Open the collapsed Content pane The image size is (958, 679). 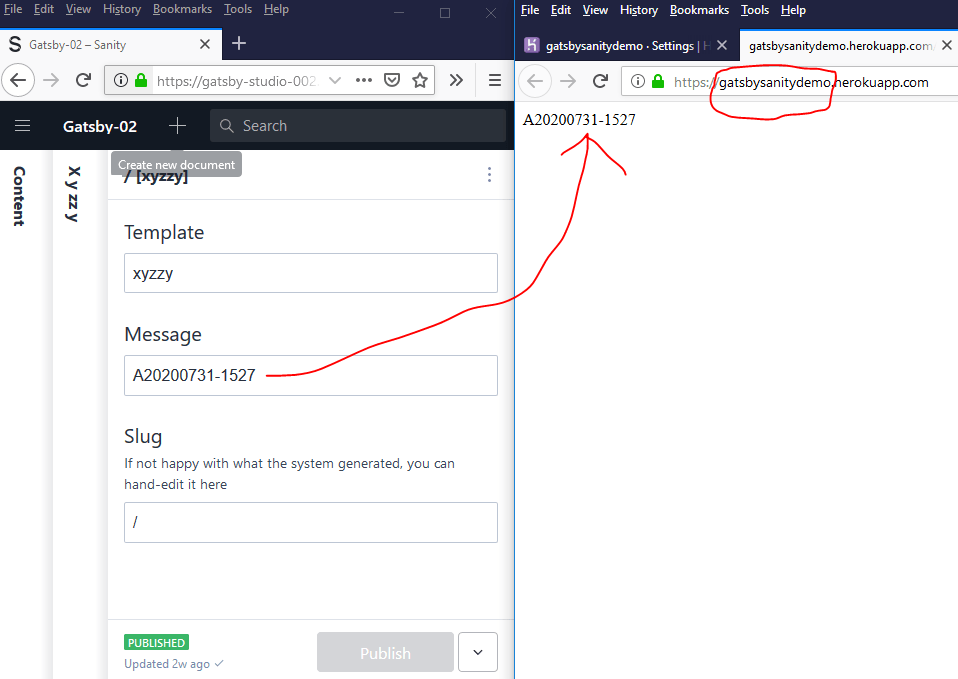click(x=20, y=196)
